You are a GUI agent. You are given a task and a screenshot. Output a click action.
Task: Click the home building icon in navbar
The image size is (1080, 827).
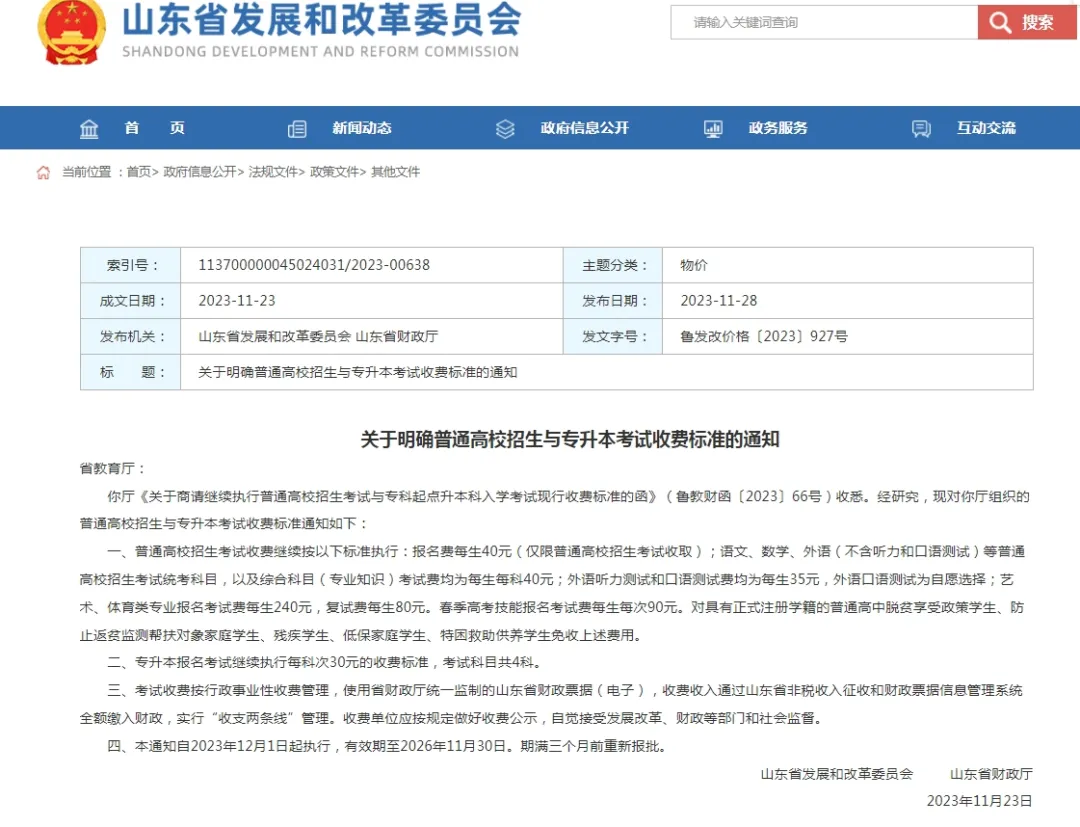(89, 129)
